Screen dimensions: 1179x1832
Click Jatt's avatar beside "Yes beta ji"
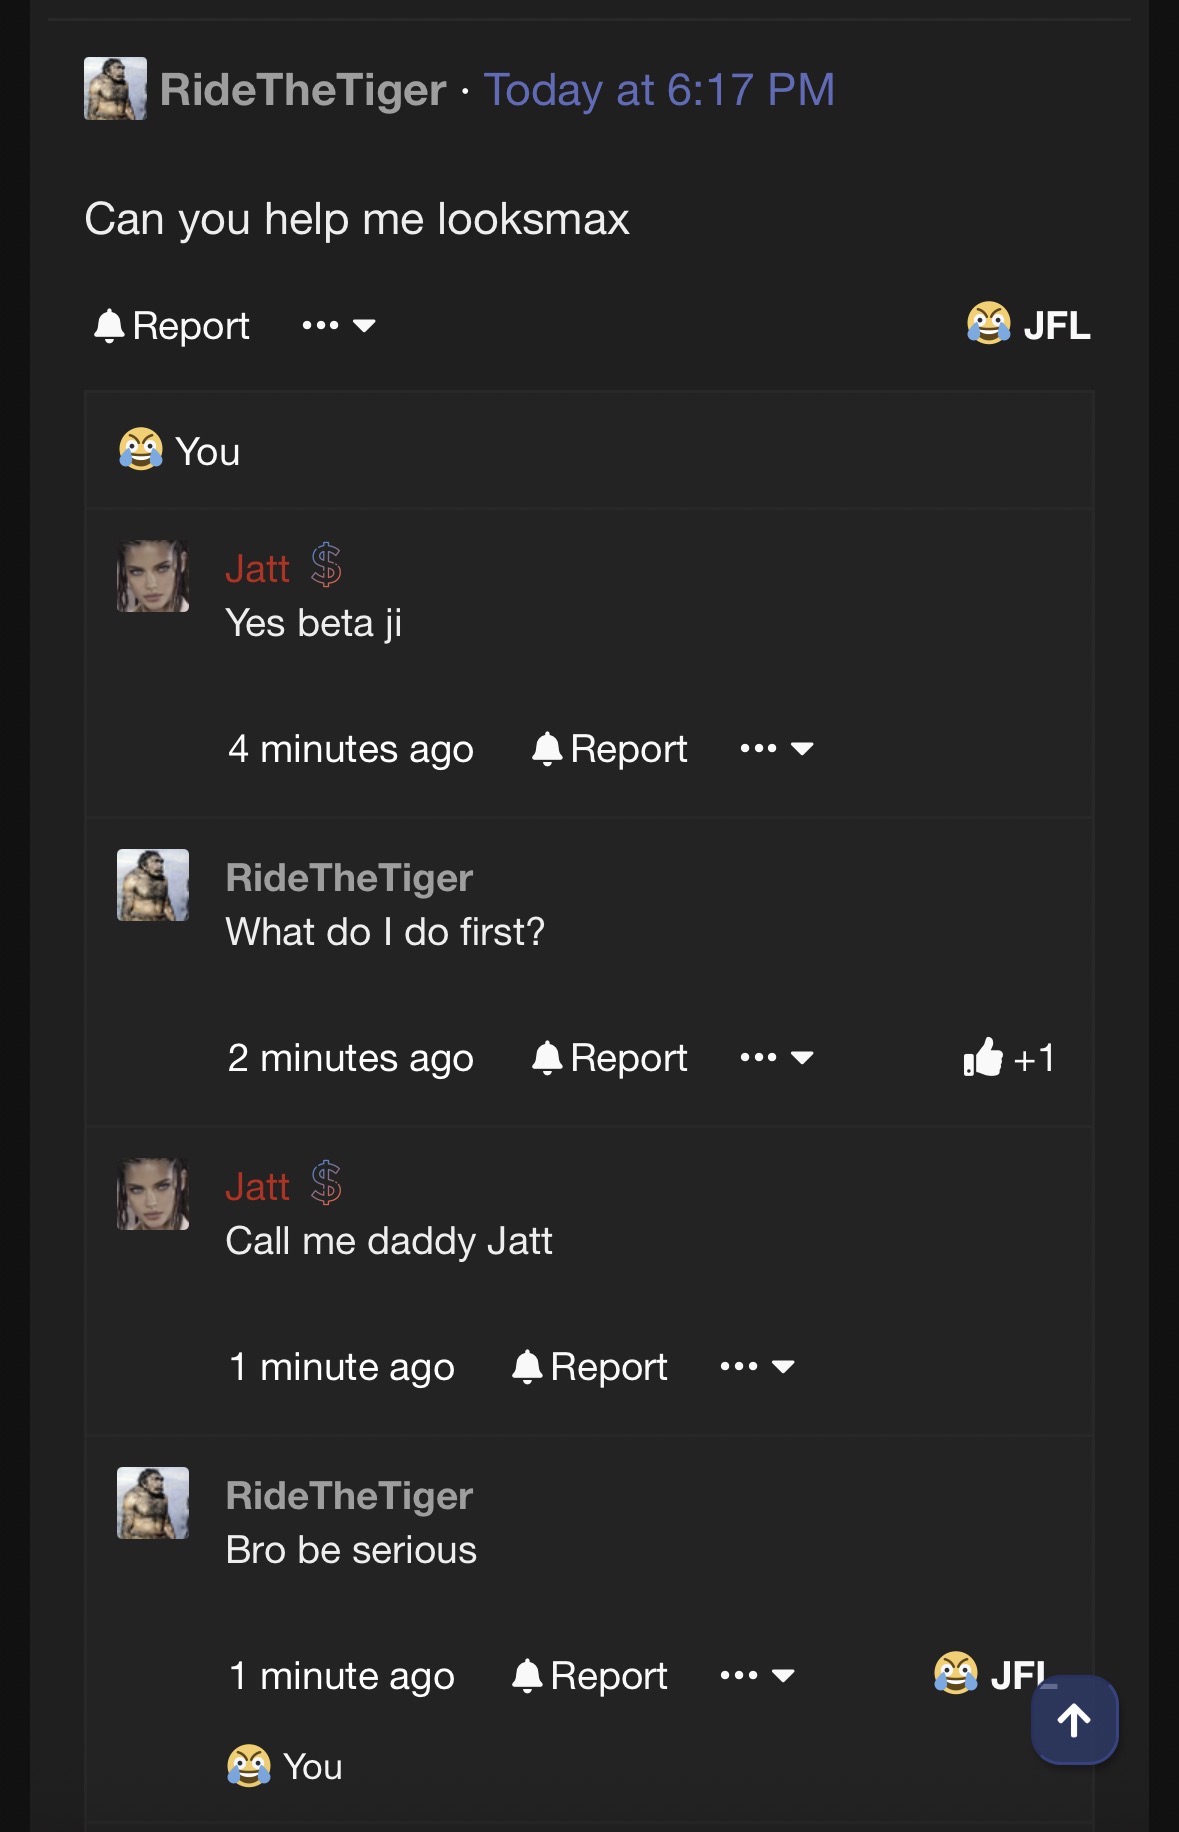pyautogui.click(x=153, y=576)
